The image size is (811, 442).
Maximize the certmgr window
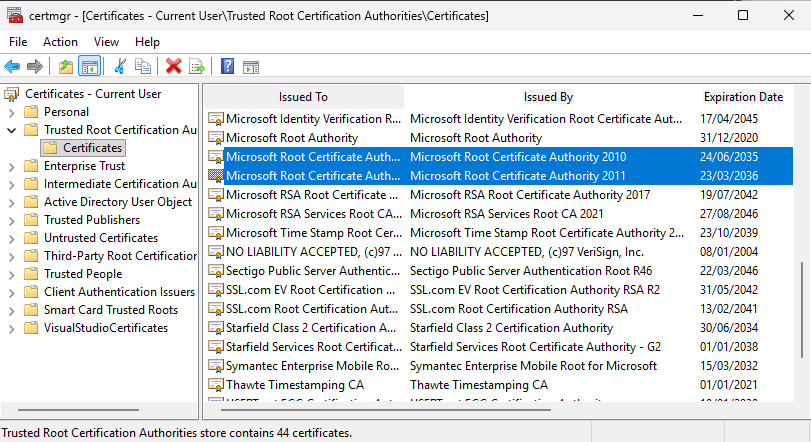coord(743,15)
